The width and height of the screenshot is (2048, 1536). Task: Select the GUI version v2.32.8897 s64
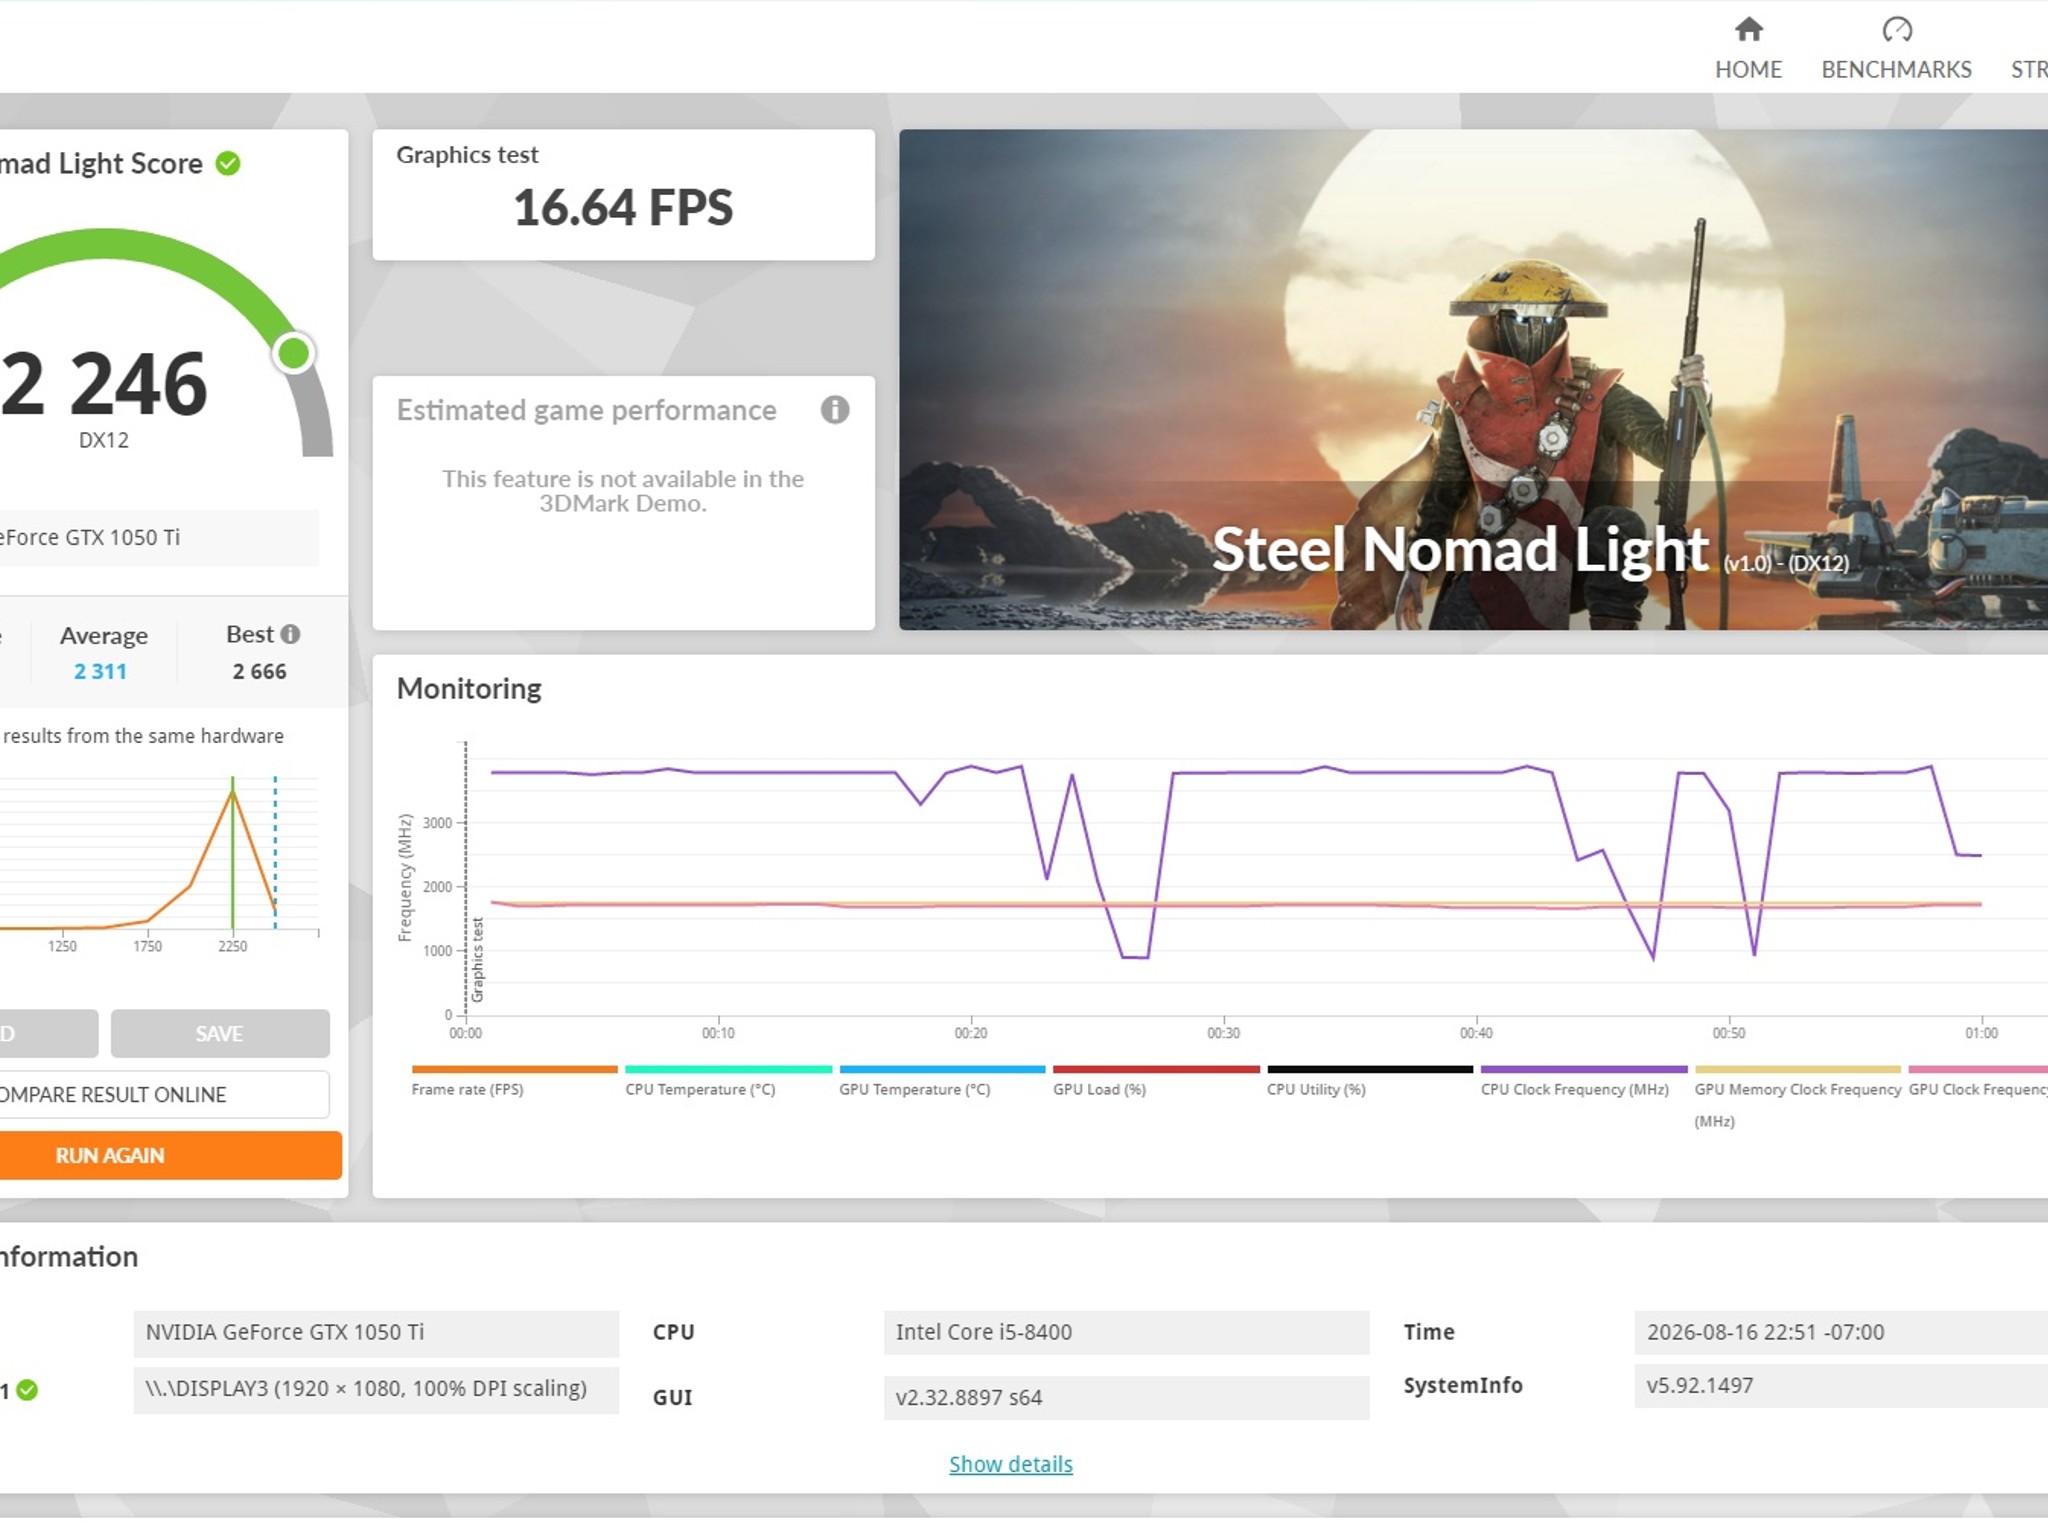click(1126, 1397)
